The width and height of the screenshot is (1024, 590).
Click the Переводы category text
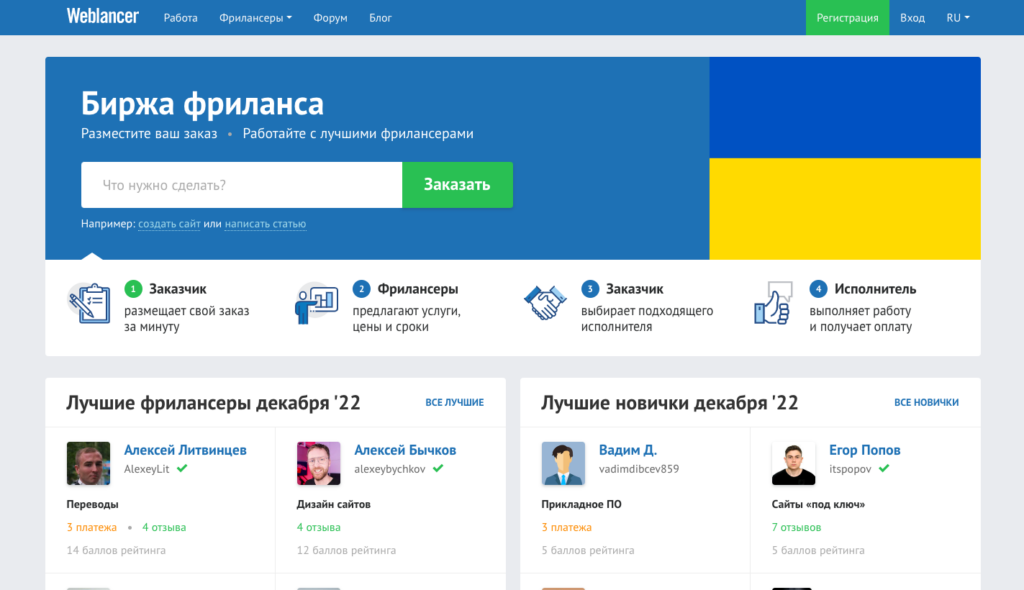coord(92,504)
